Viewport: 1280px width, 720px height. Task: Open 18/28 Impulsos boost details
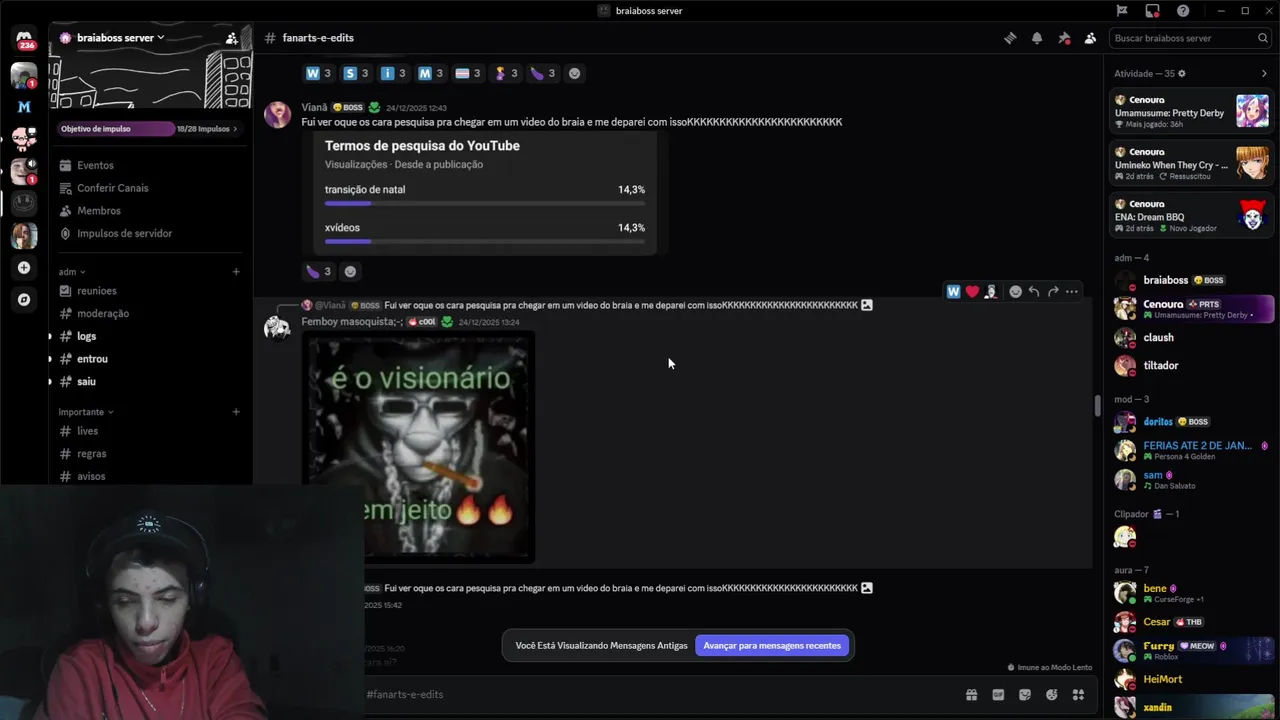(207, 129)
